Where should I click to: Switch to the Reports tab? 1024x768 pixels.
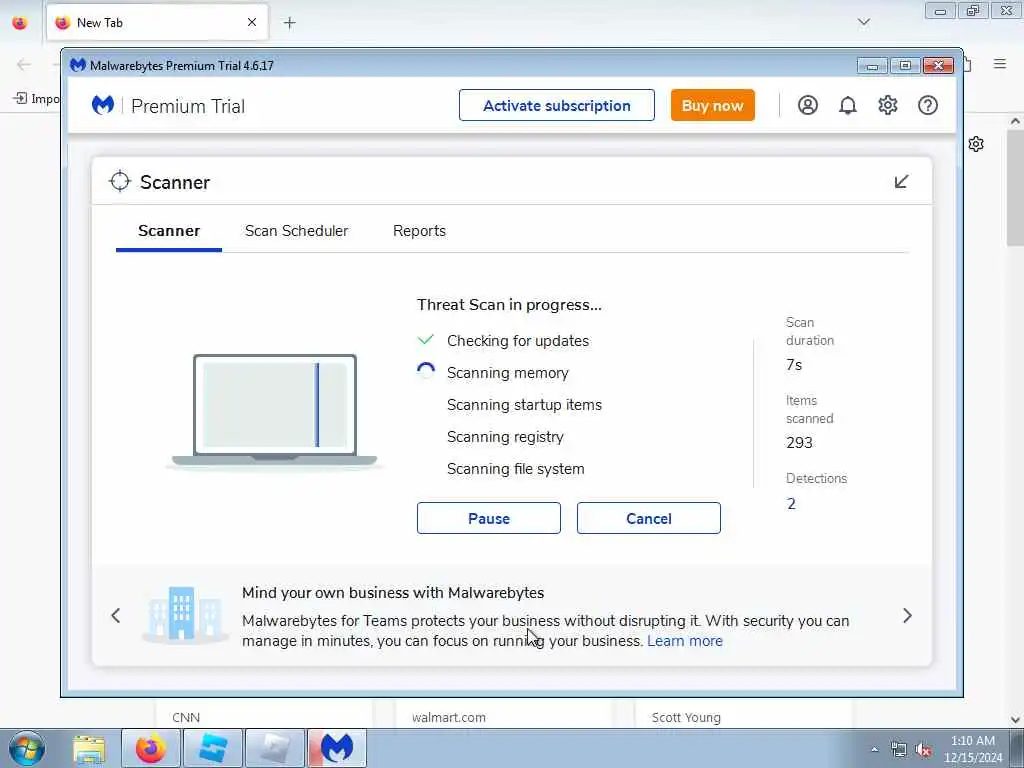(x=419, y=231)
